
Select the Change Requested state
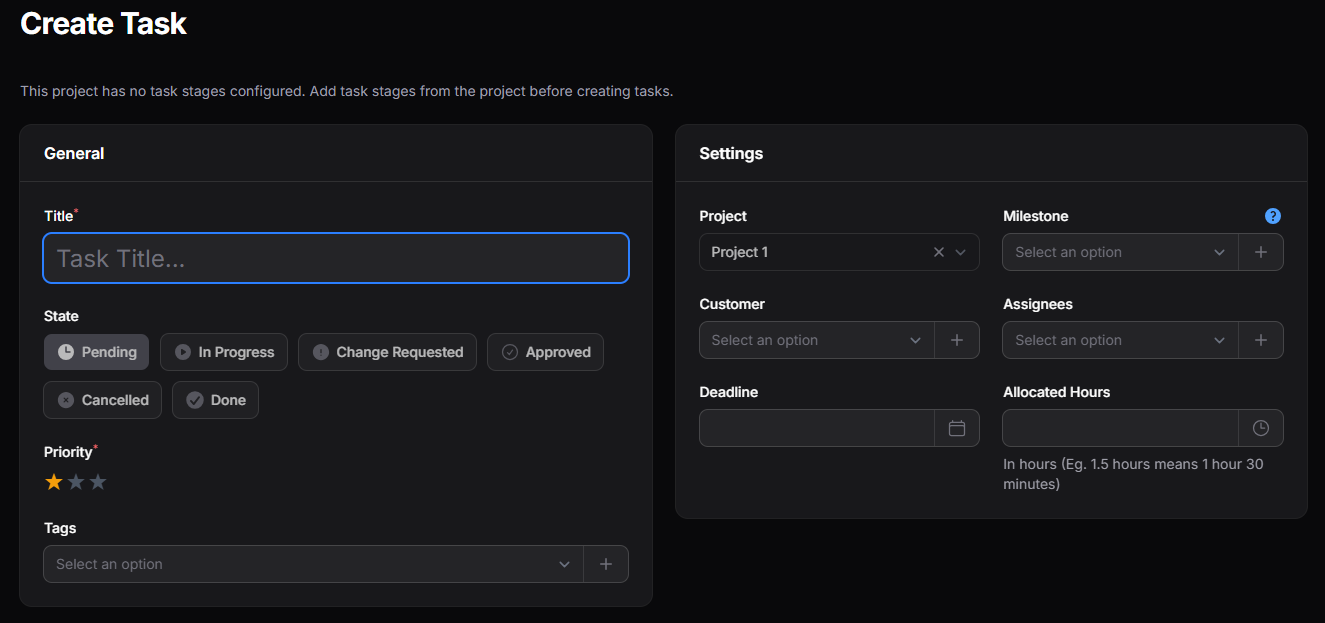pyautogui.click(x=387, y=352)
